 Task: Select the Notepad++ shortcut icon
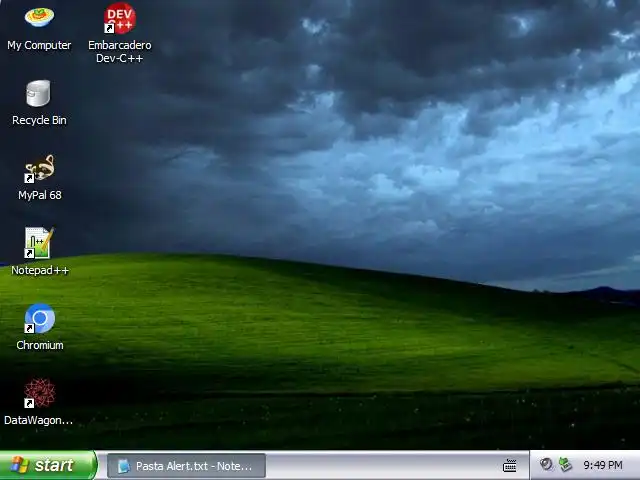coord(39,243)
